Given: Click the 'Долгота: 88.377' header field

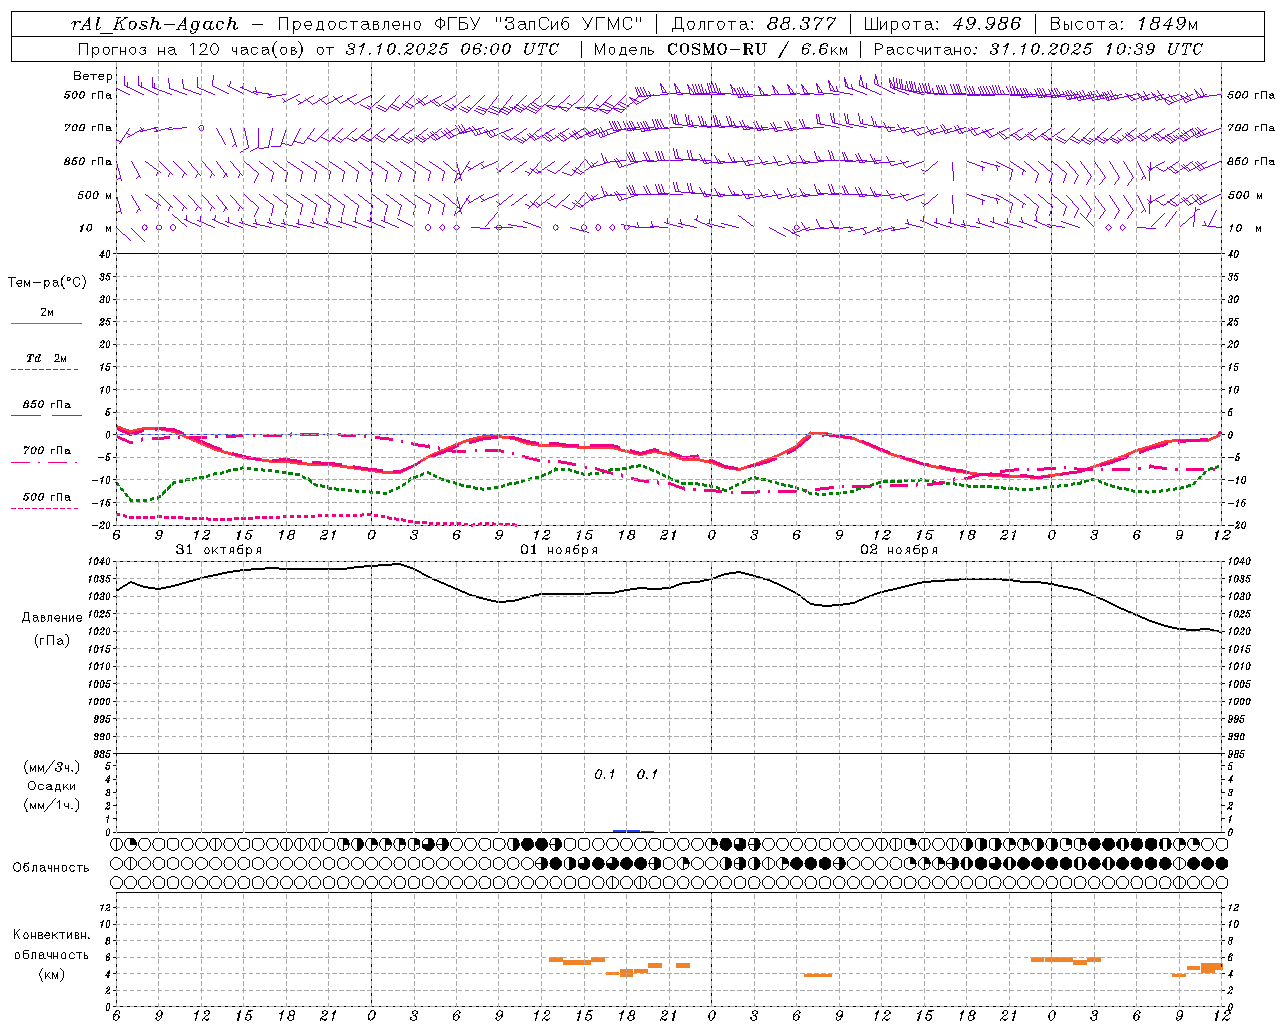Looking at the screenshot, I should pos(754,24).
